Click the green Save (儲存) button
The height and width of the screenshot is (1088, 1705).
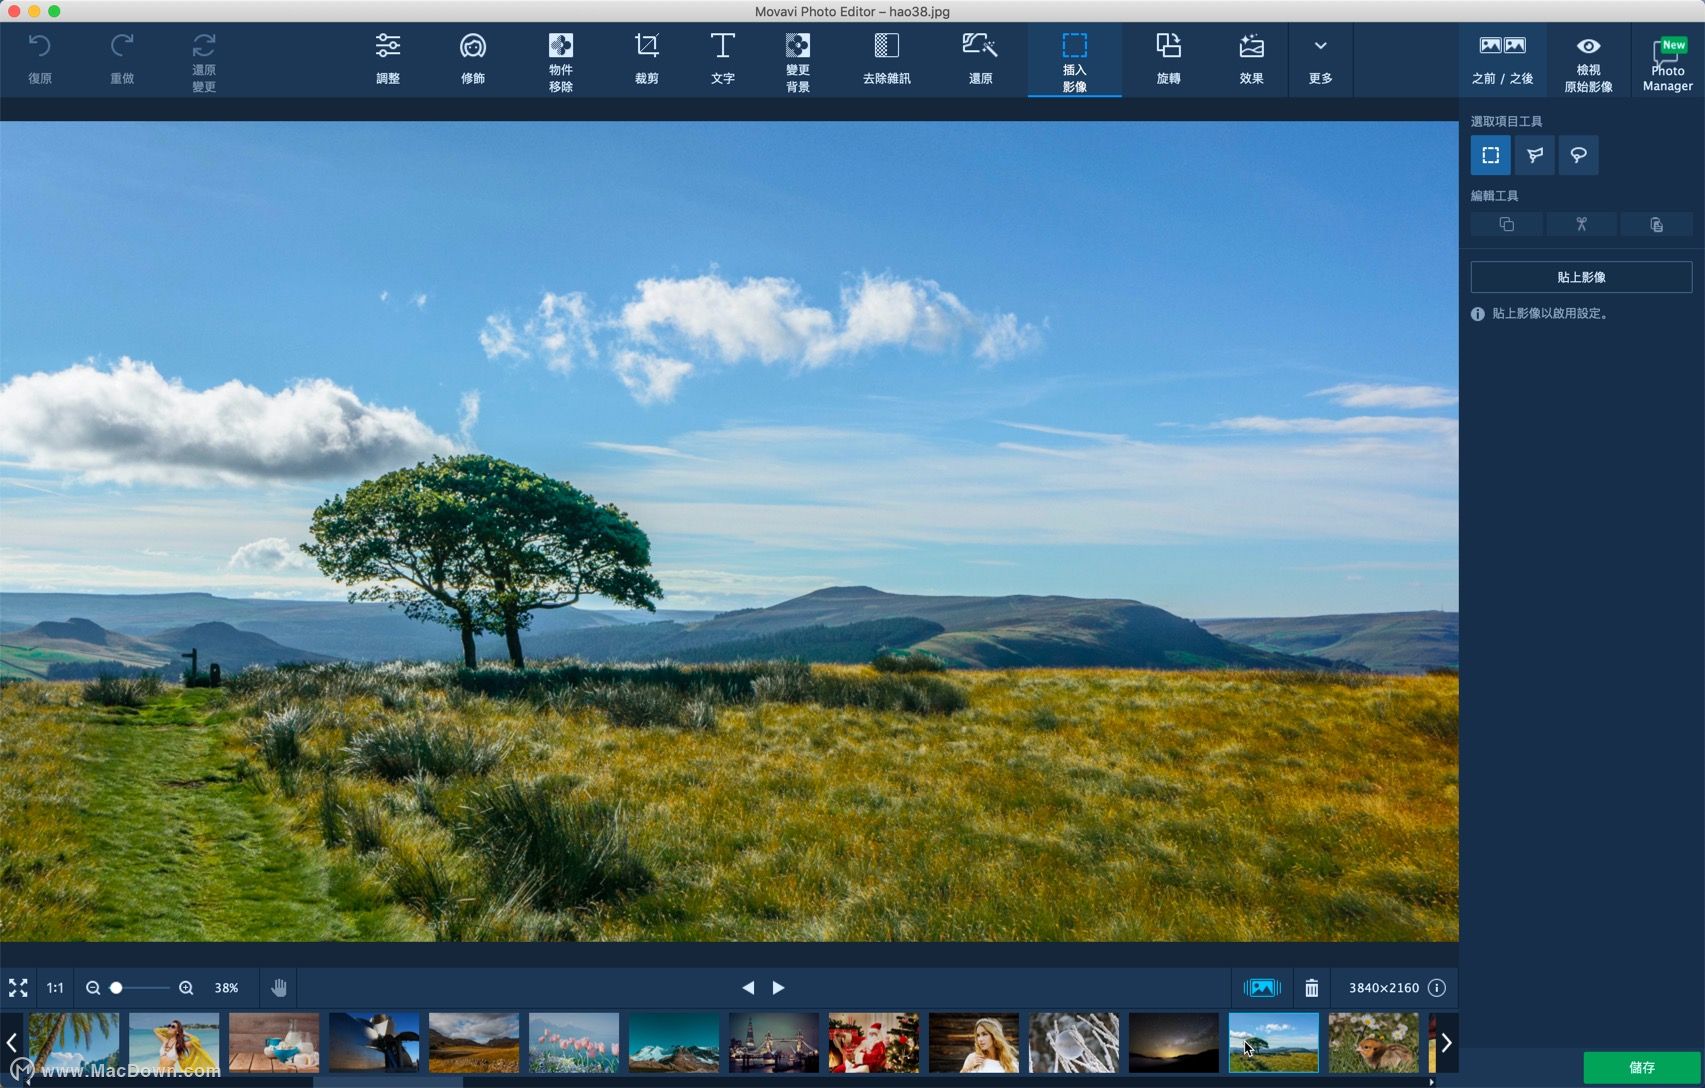(1641, 1067)
